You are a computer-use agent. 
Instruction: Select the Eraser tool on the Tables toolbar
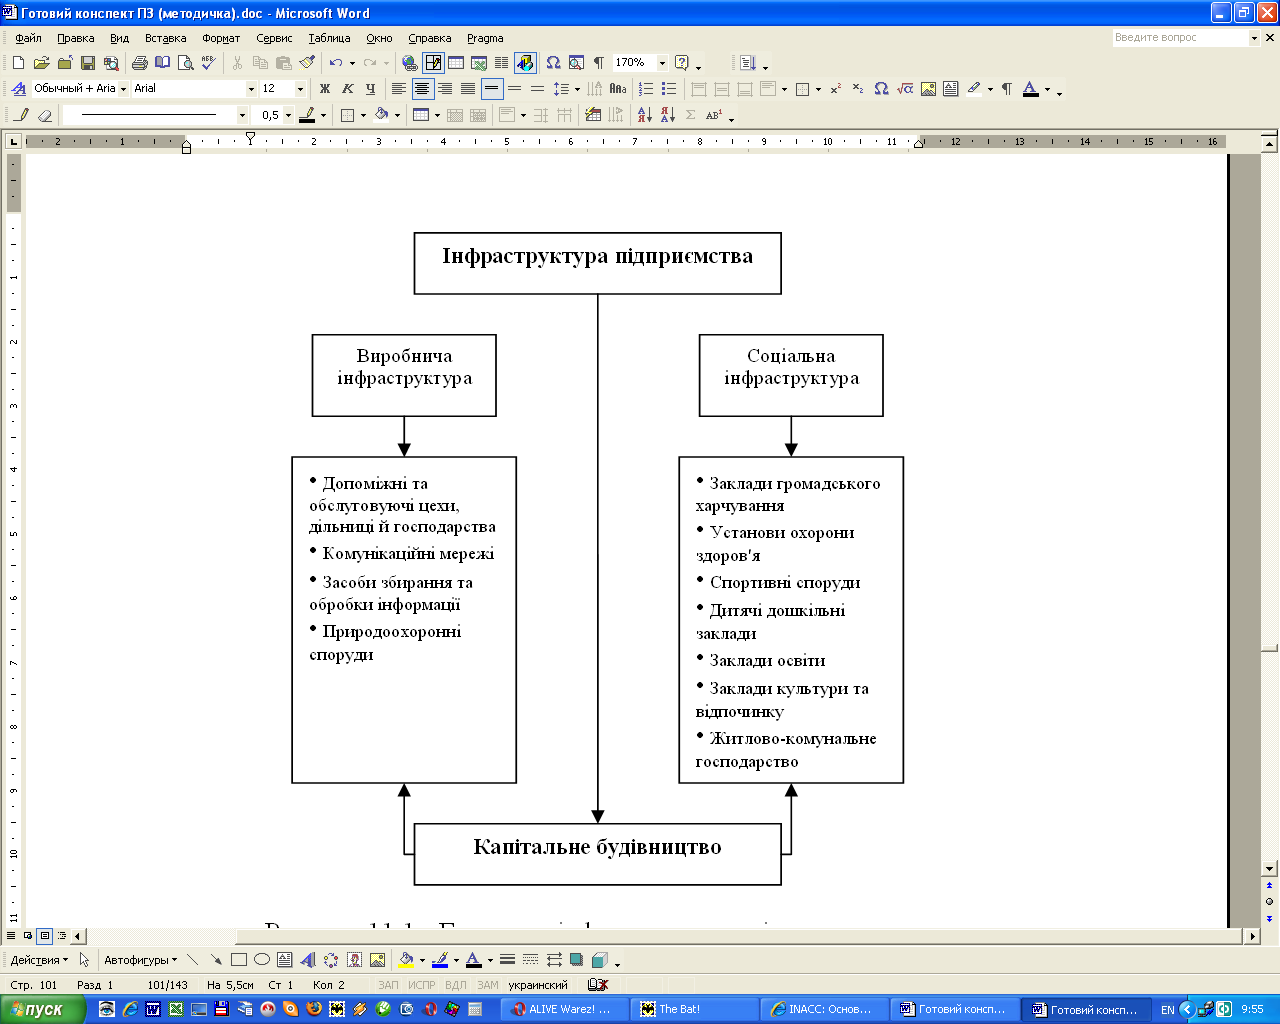[x=45, y=116]
